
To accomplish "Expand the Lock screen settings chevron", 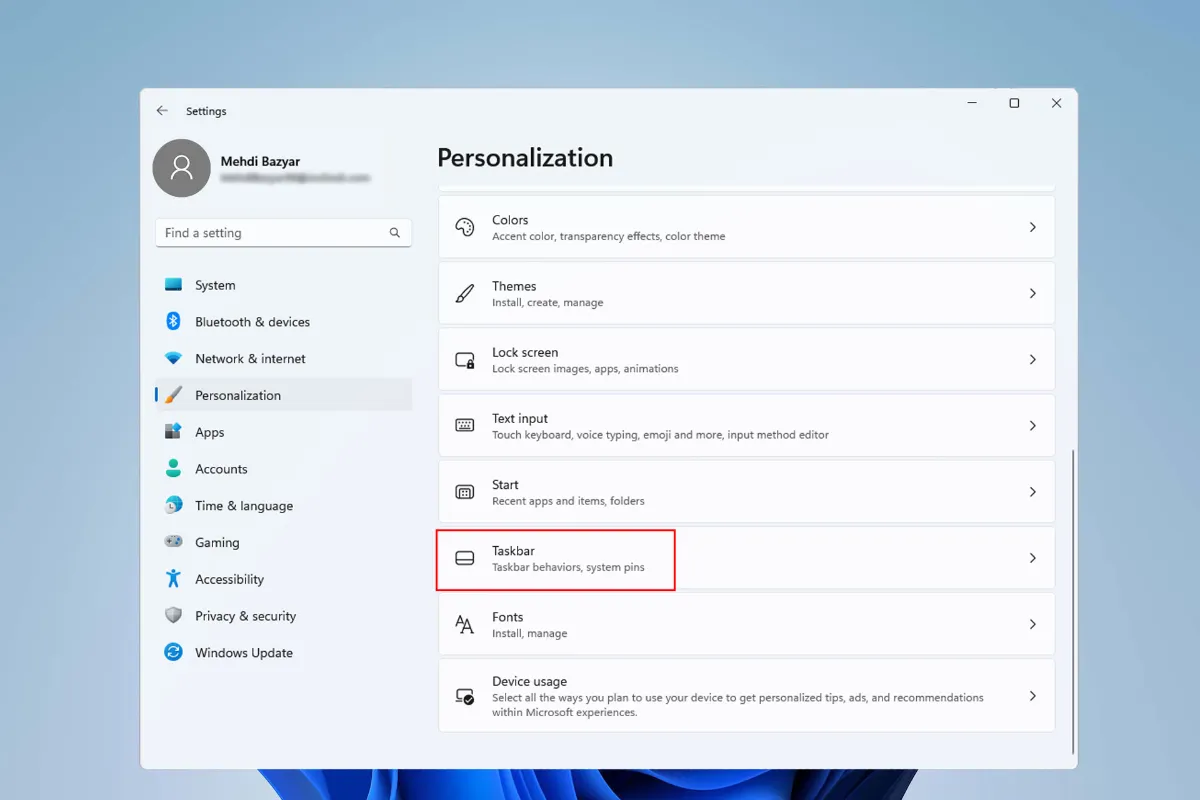I will coord(1032,359).
